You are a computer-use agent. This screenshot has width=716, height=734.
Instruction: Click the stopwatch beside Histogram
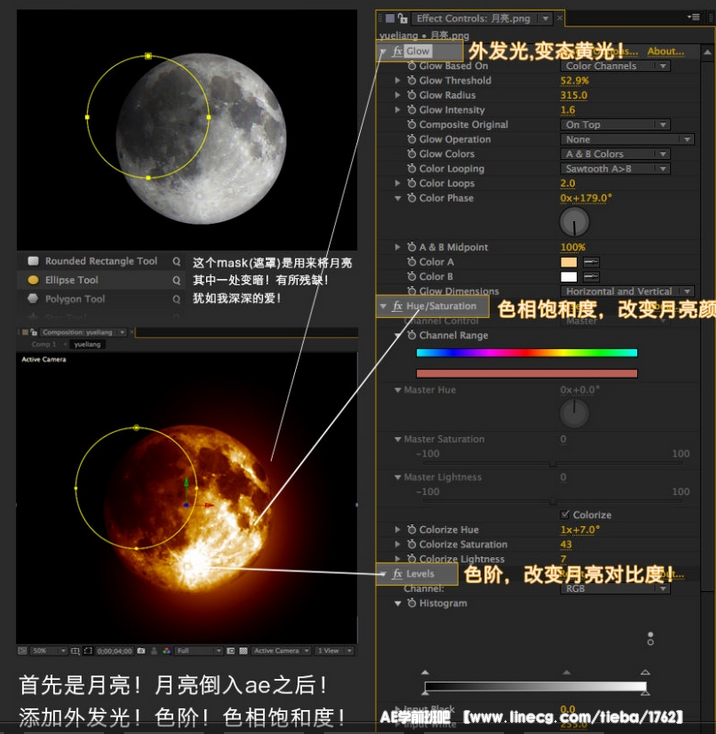pyautogui.click(x=412, y=603)
